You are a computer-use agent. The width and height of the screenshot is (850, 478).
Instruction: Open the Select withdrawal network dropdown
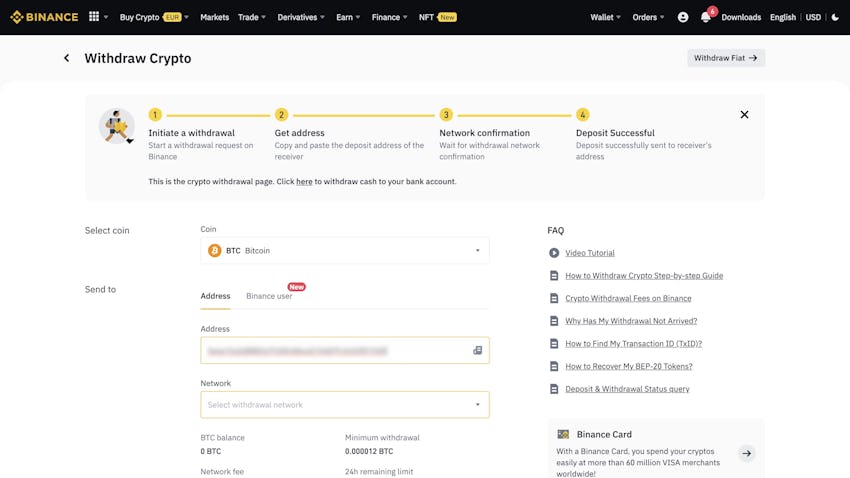[345, 405]
